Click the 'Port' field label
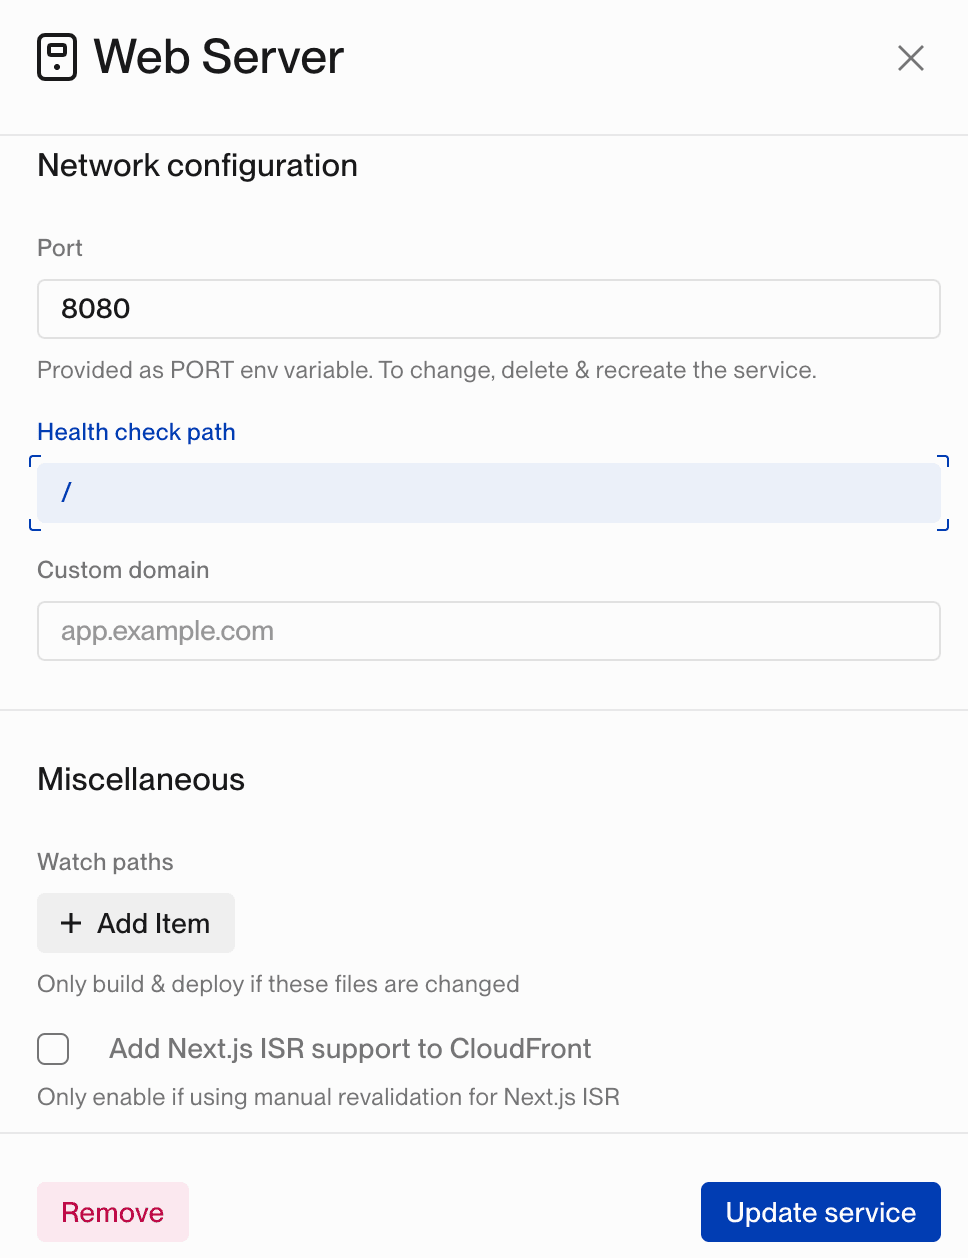The image size is (968, 1258). (x=60, y=248)
